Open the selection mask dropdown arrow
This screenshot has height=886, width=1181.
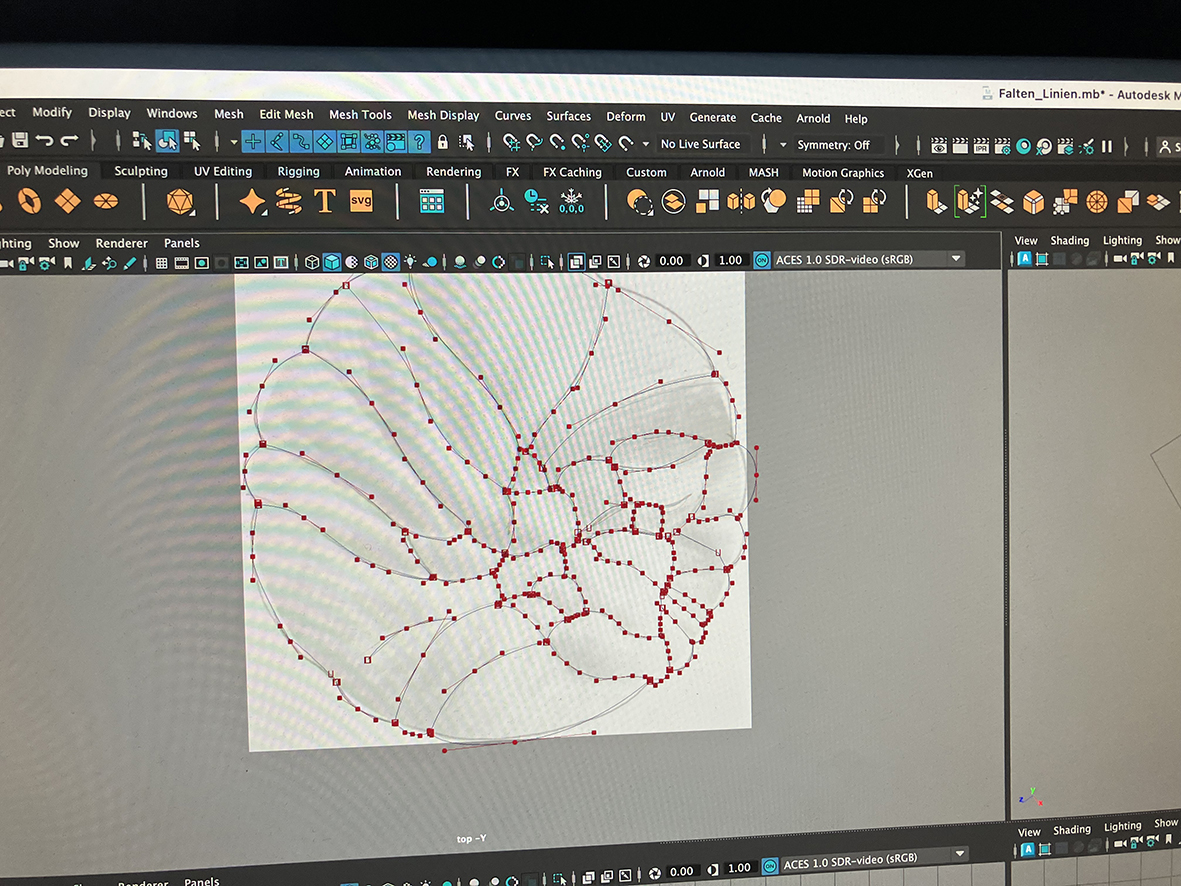(x=233, y=142)
